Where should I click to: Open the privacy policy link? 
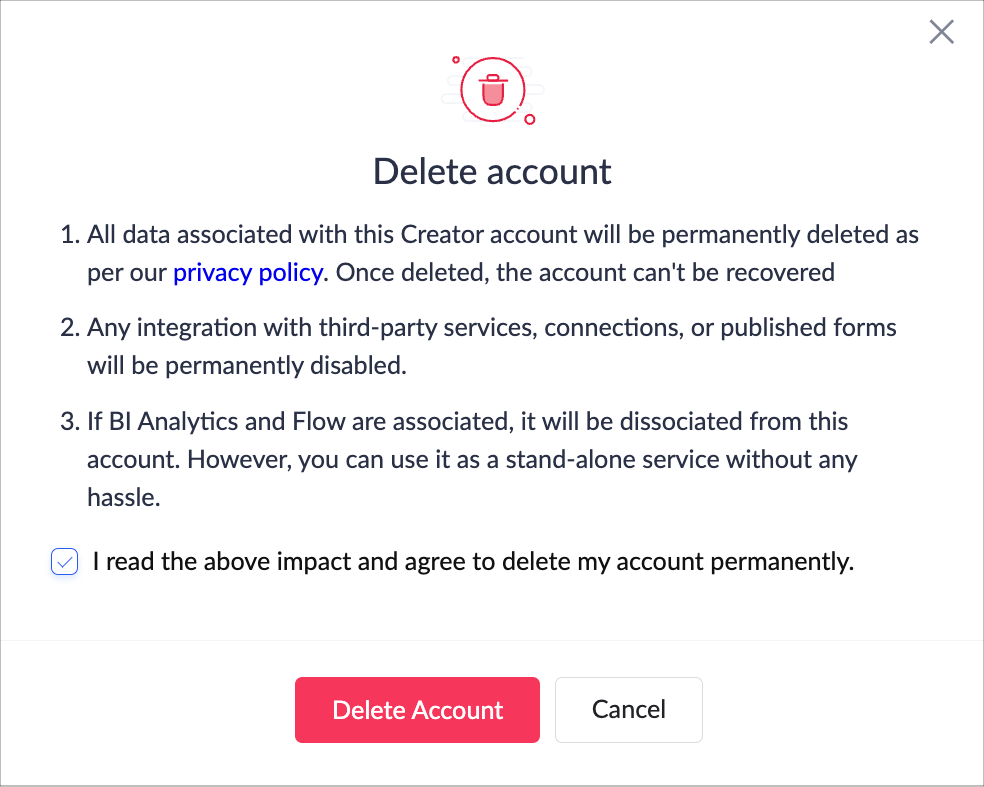point(248,272)
